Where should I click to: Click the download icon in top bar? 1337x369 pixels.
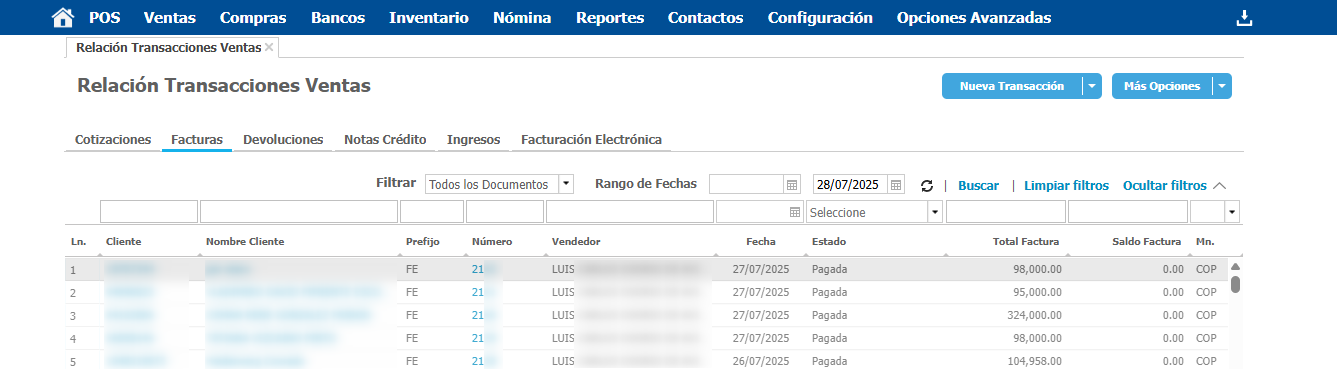pyautogui.click(x=1244, y=18)
